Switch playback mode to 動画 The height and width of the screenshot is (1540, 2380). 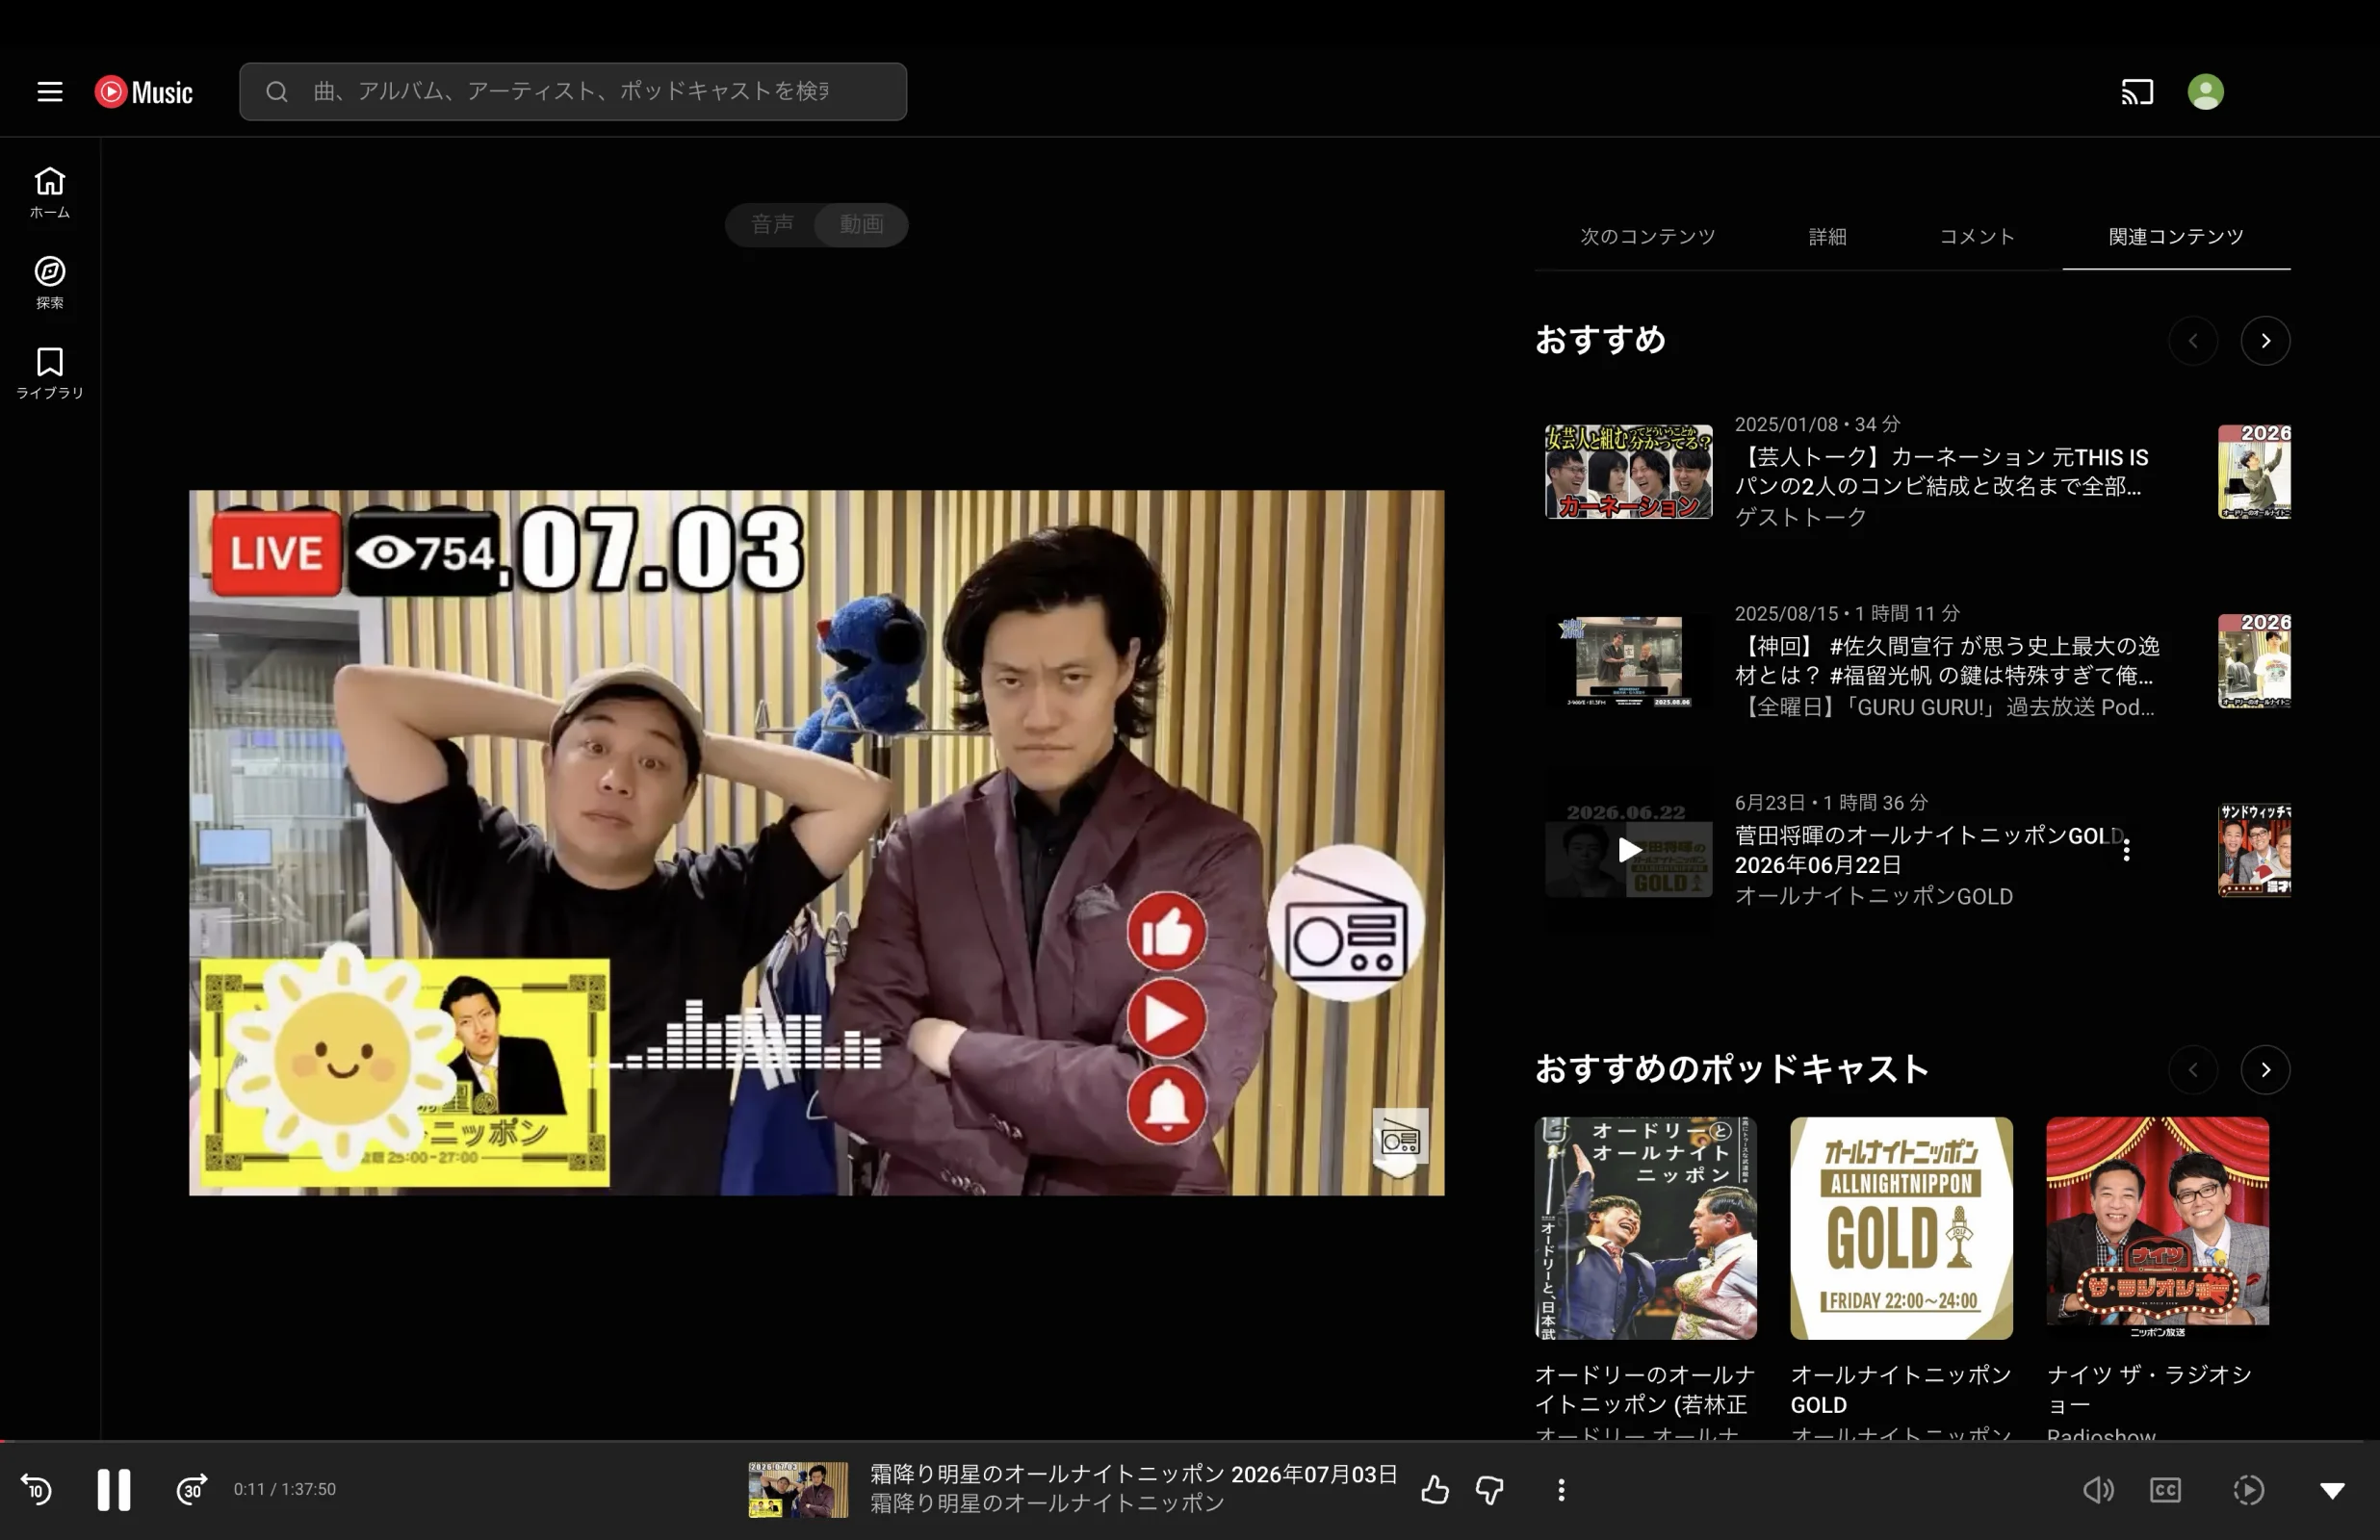point(861,224)
